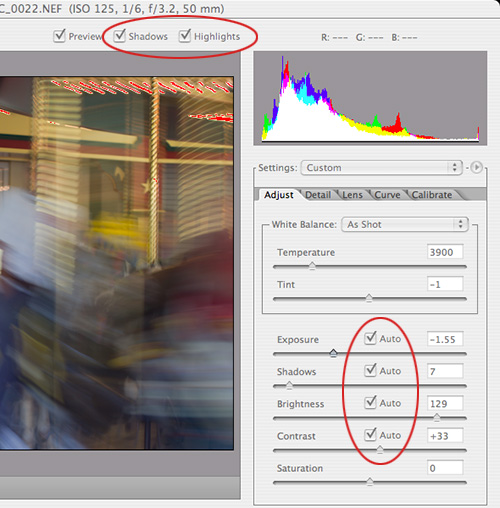Click the Temperature slider thumb
The height and width of the screenshot is (508, 500).
[312, 266]
